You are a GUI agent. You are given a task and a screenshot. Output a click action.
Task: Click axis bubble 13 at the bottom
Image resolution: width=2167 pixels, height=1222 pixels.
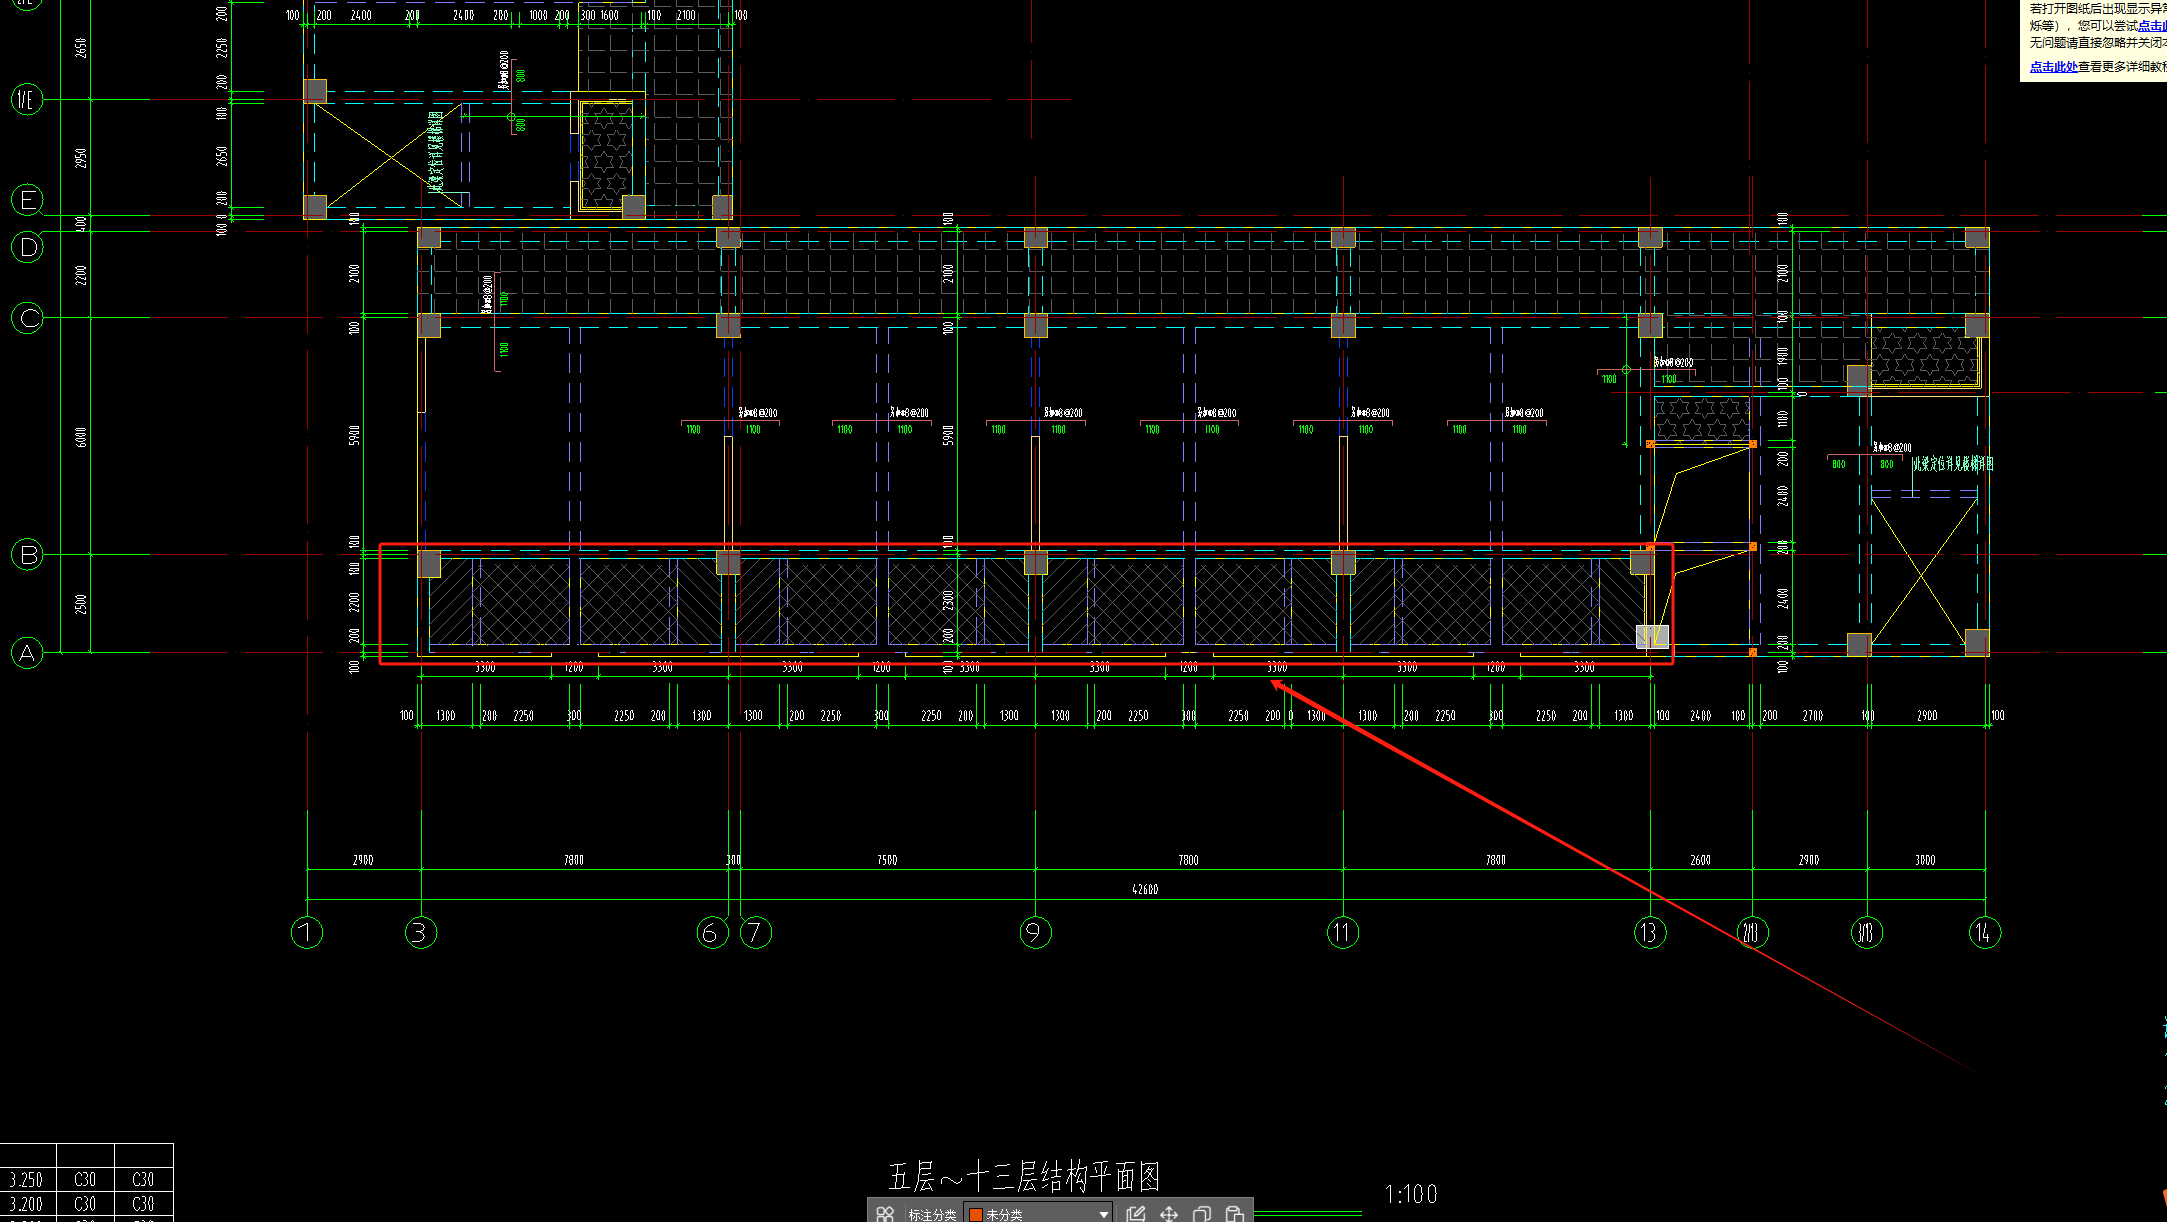click(1650, 933)
